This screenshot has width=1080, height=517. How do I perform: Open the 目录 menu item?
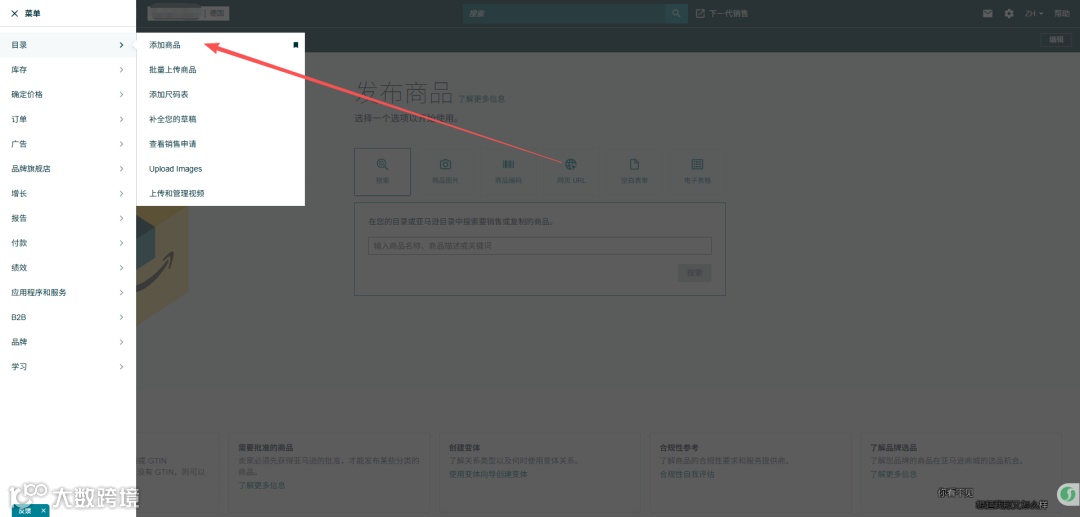coord(68,45)
